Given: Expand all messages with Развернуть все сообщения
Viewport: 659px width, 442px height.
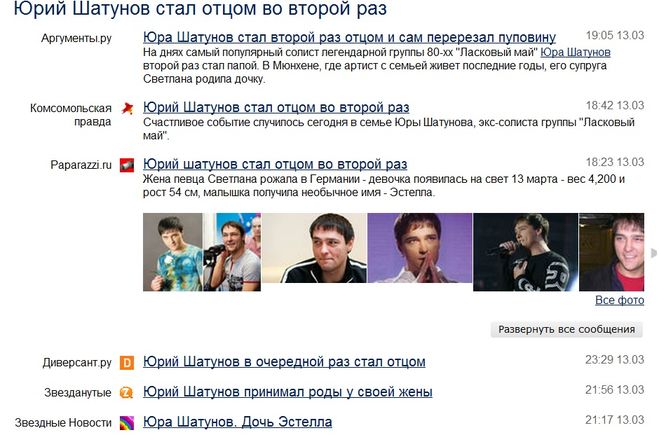Looking at the screenshot, I should [x=566, y=329].
